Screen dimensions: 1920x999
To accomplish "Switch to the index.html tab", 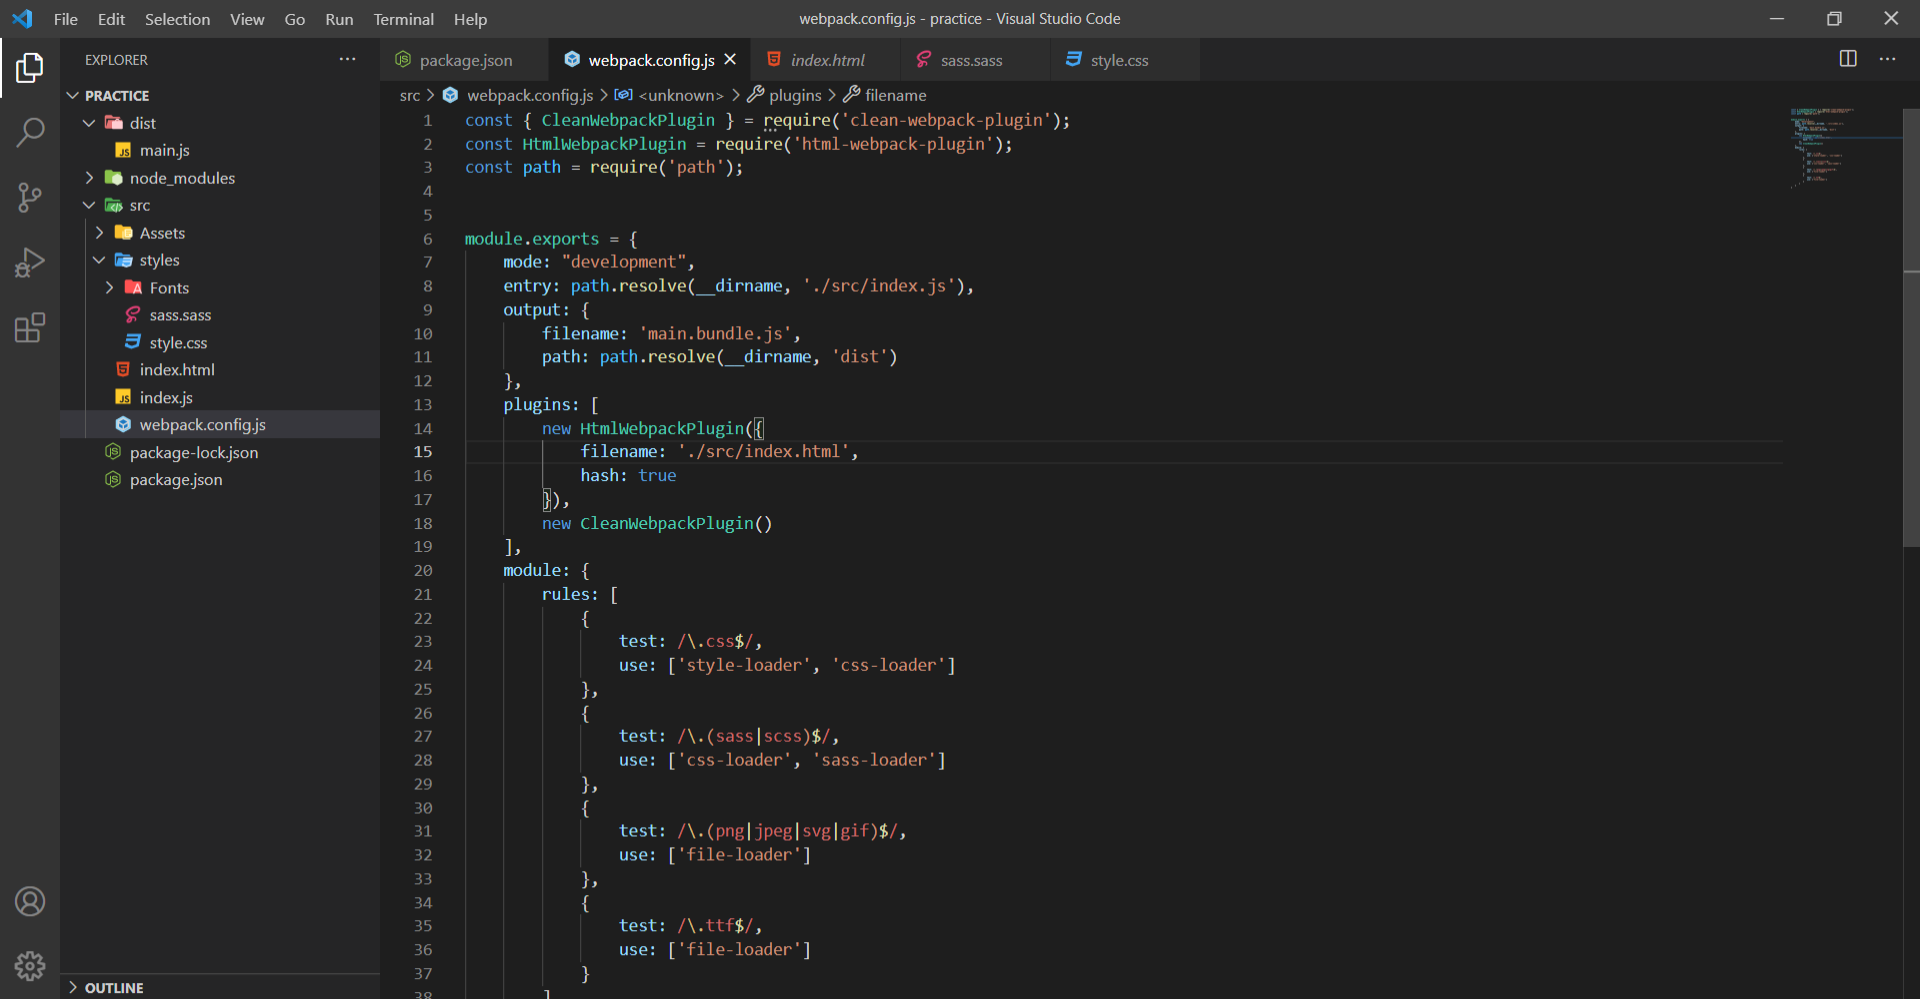I will (x=827, y=60).
